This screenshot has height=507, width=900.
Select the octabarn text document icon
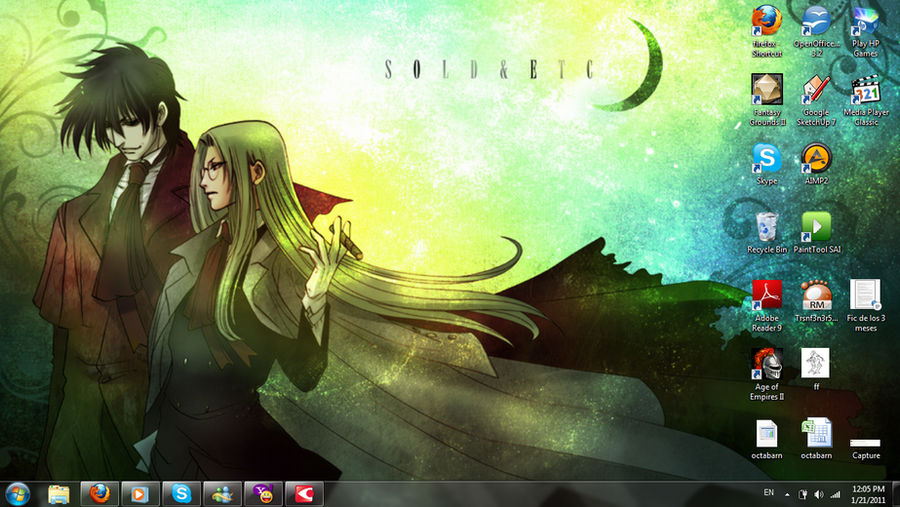pos(767,439)
